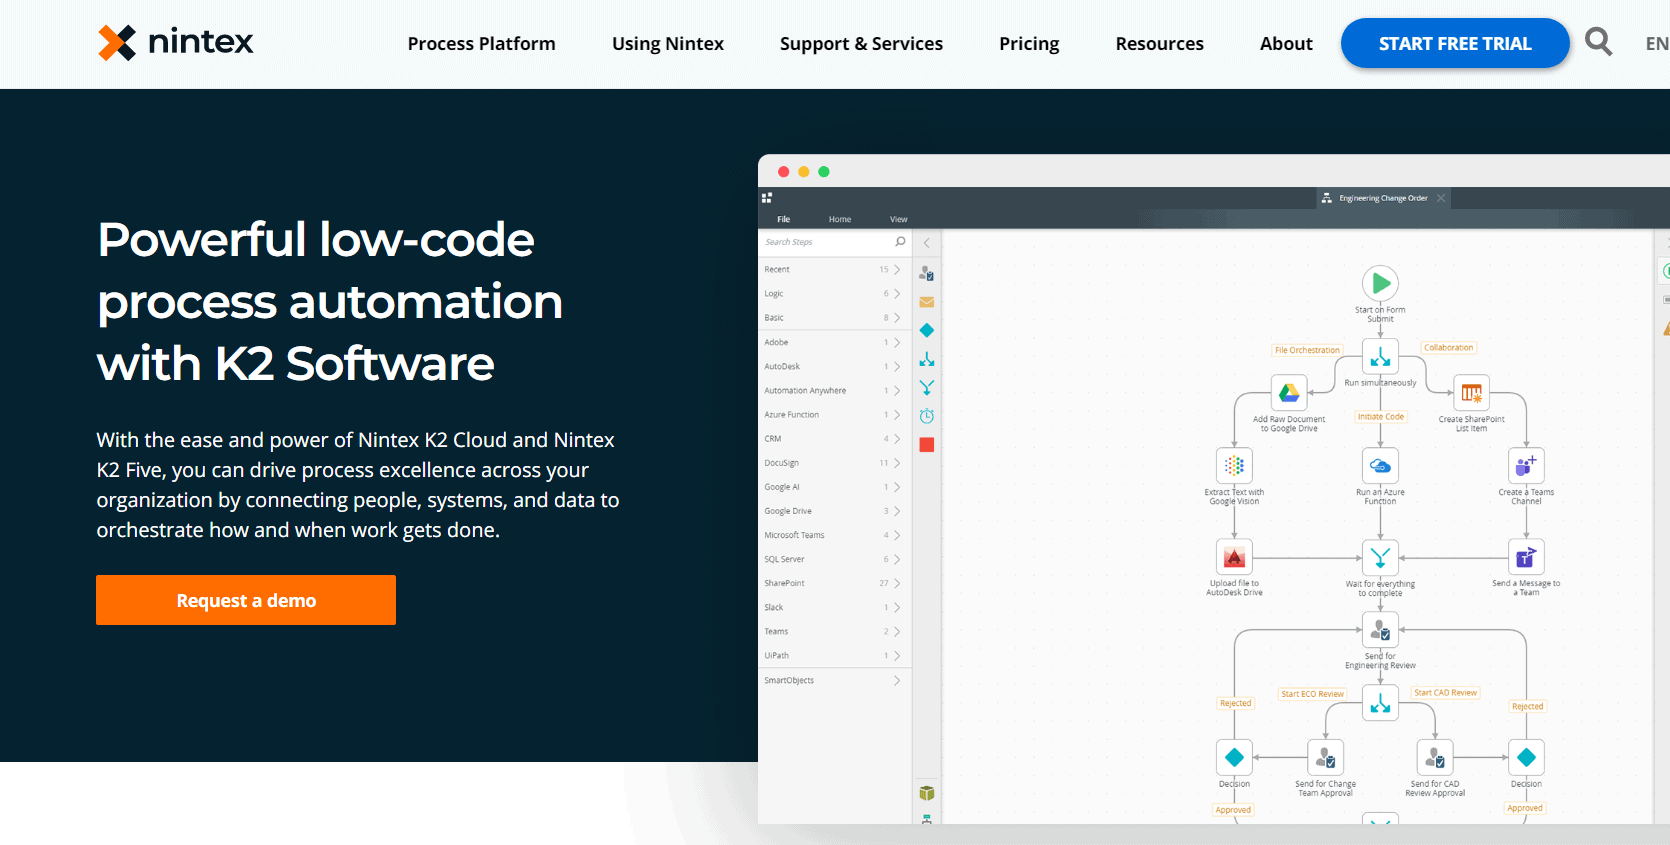Select the Split step toolbox icon
This screenshot has width=1670, height=845.
coord(927,359)
